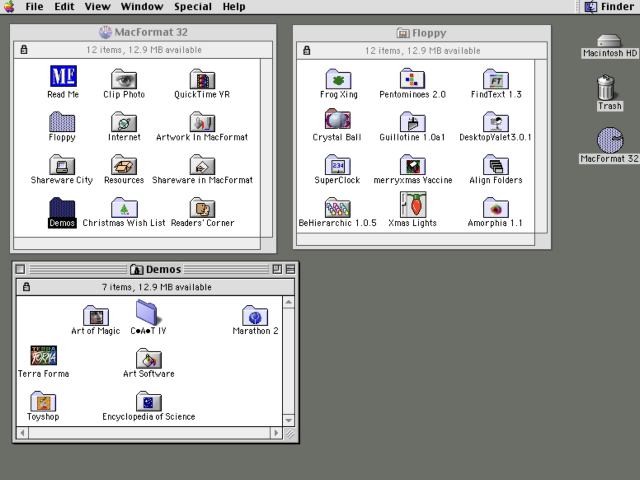Open the Edit menu
The width and height of the screenshot is (640, 480).
pyautogui.click(x=64, y=7)
